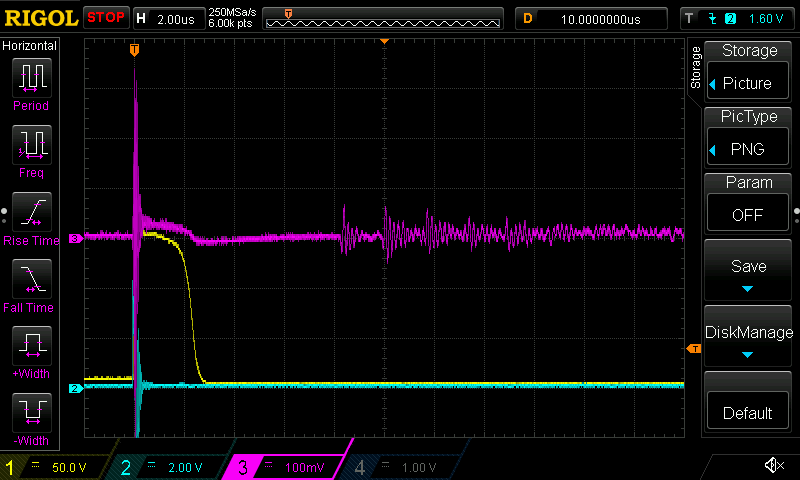Image resolution: width=800 pixels, height=480 pixels.
Task: Click the 6.00k pts memory depth readout
Action: [230, 23]
